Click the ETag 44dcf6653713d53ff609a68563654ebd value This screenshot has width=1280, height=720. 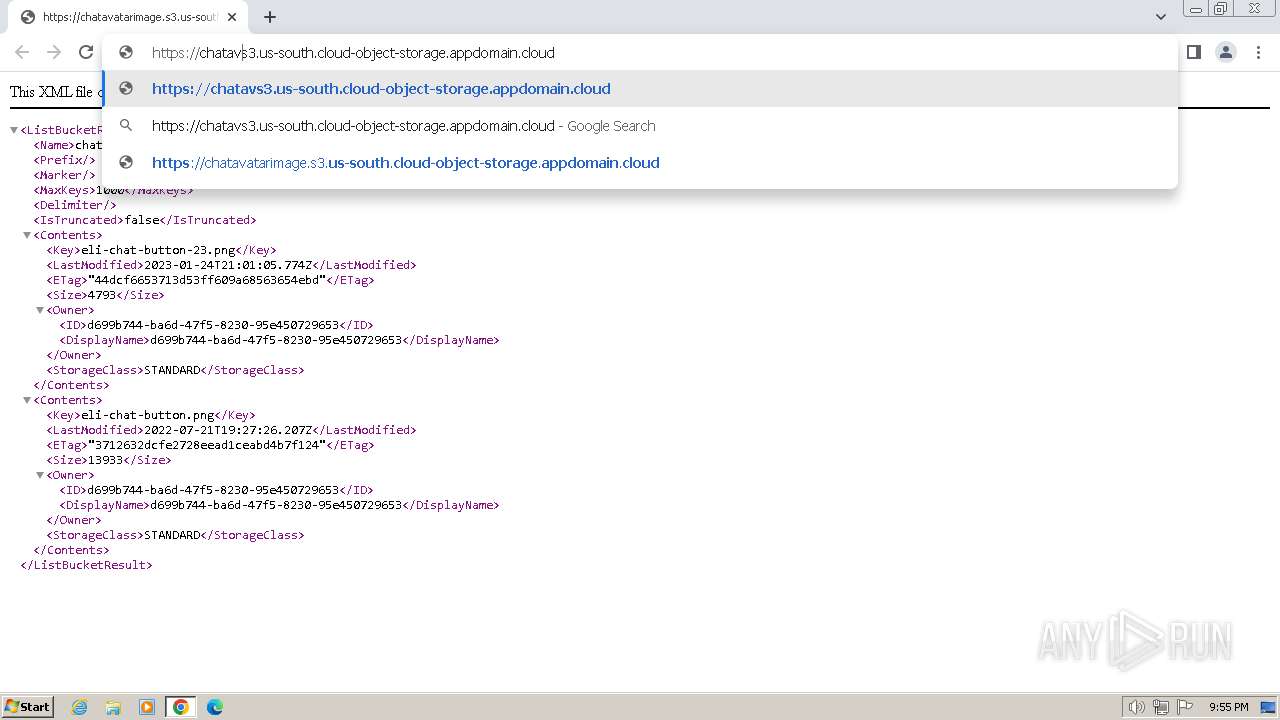tap(207, 280)
